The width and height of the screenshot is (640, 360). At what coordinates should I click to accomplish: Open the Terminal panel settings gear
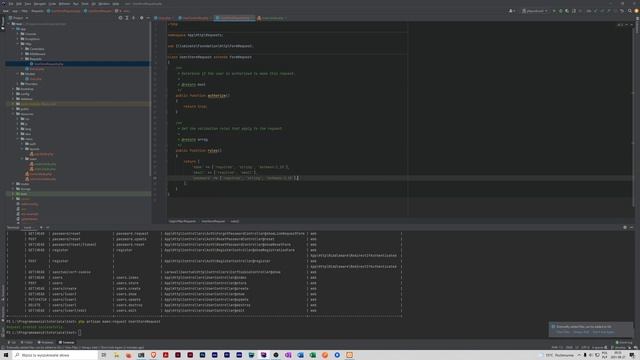coord(625,227)
